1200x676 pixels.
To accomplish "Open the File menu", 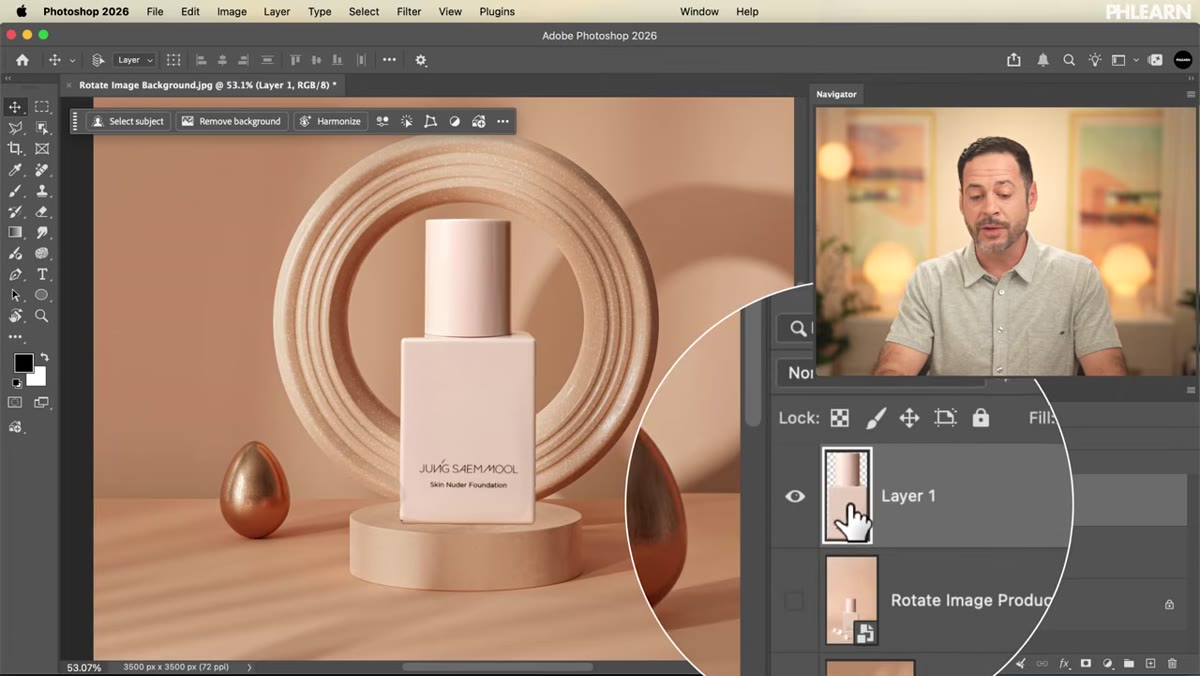I will 155,12.
